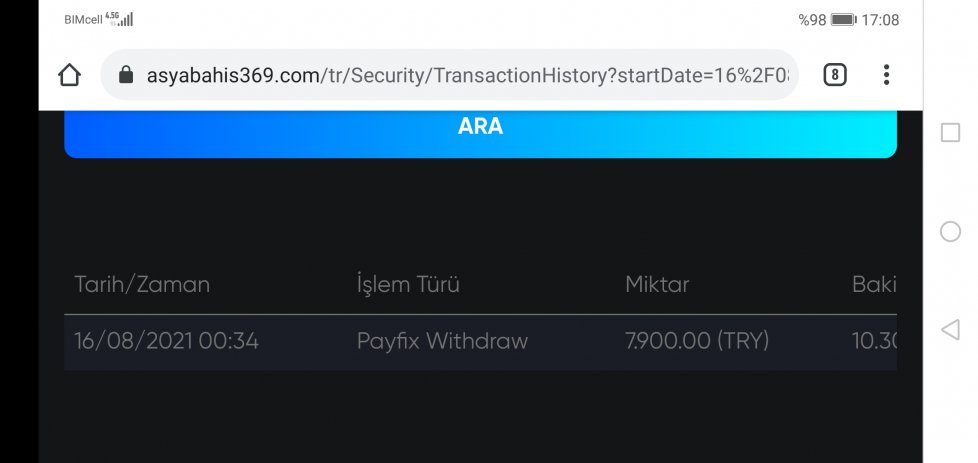Tap the Android recent apps square button
The image size is (978, 463).
click(950, 132)
